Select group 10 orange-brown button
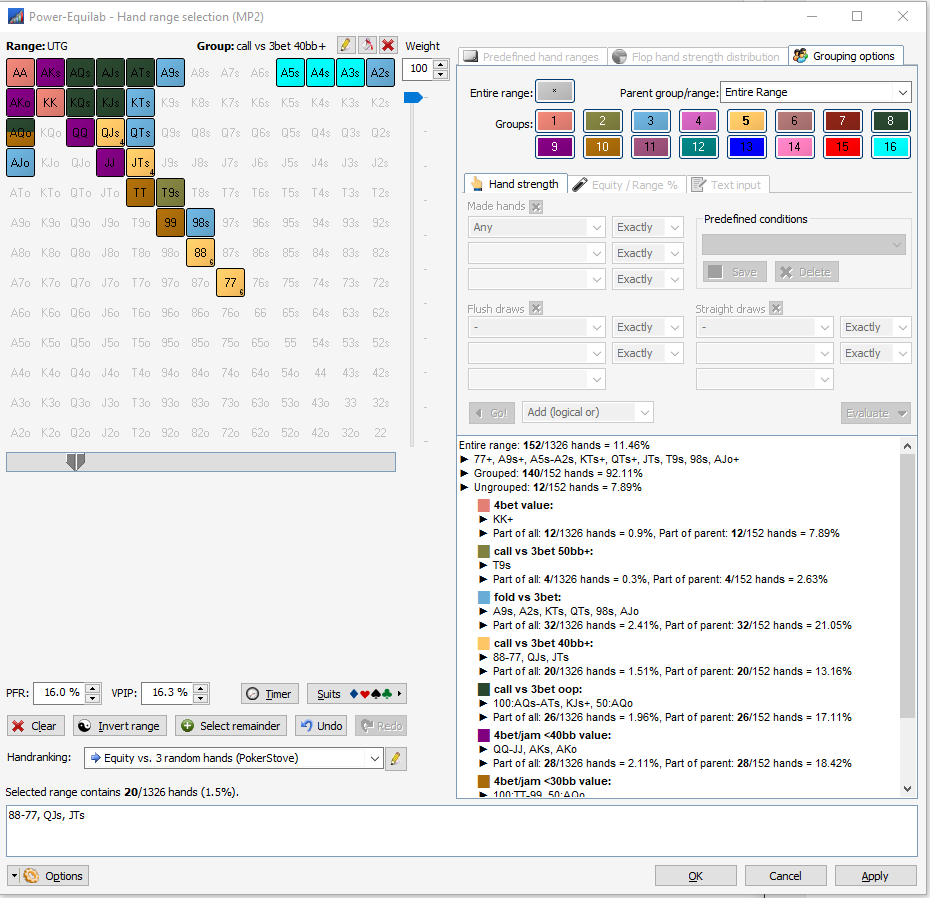Screen dimensions: 930x898 click(602, 147)
